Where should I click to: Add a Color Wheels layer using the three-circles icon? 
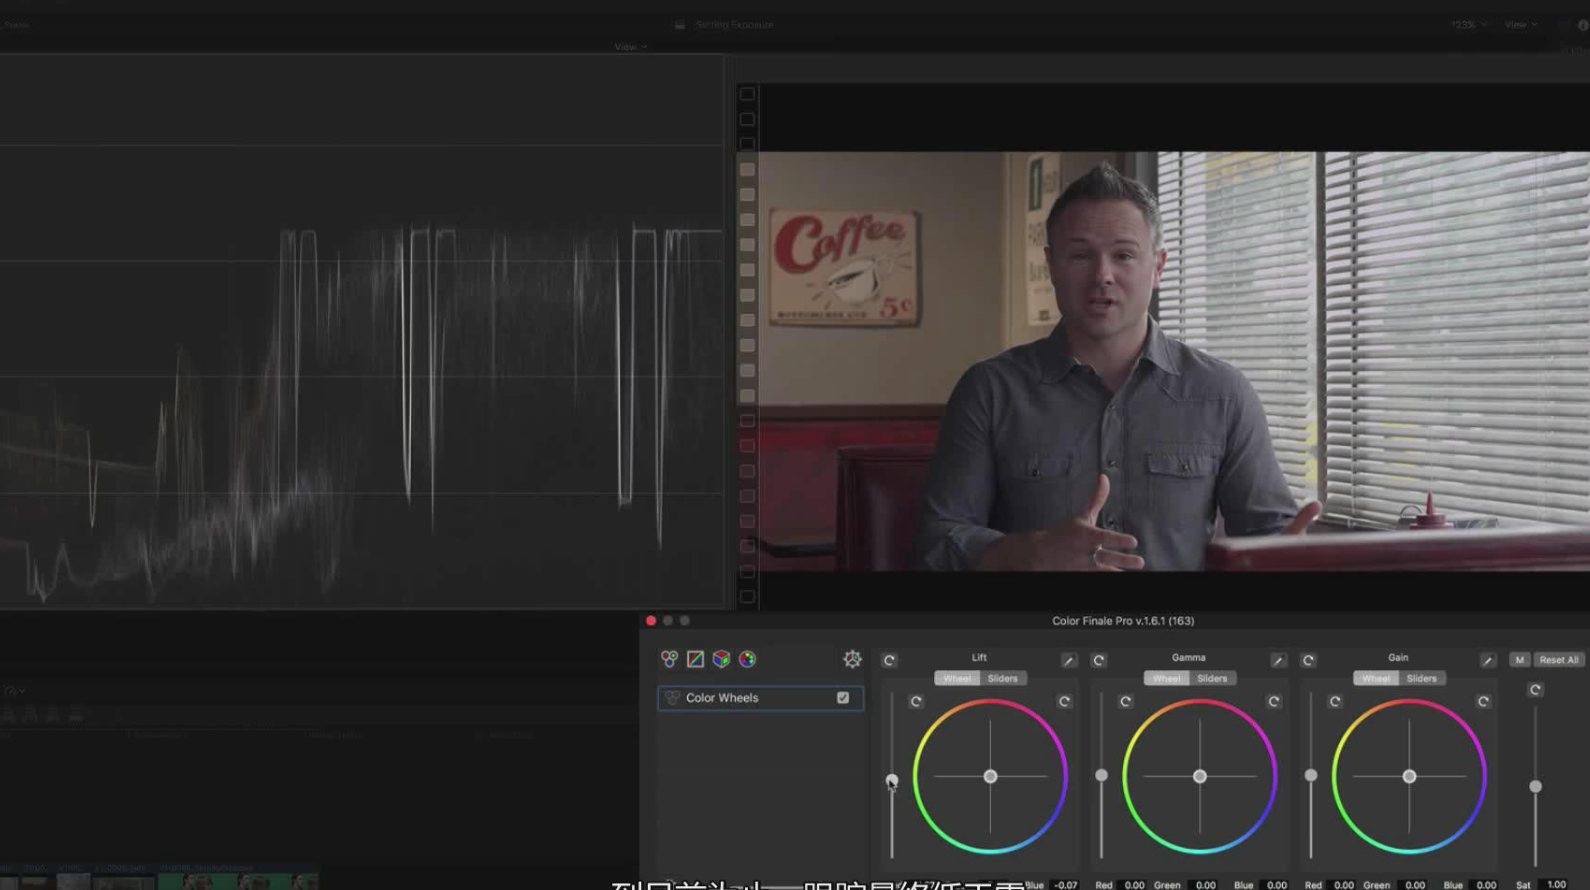pyautogui.click(x=669, y=659)
